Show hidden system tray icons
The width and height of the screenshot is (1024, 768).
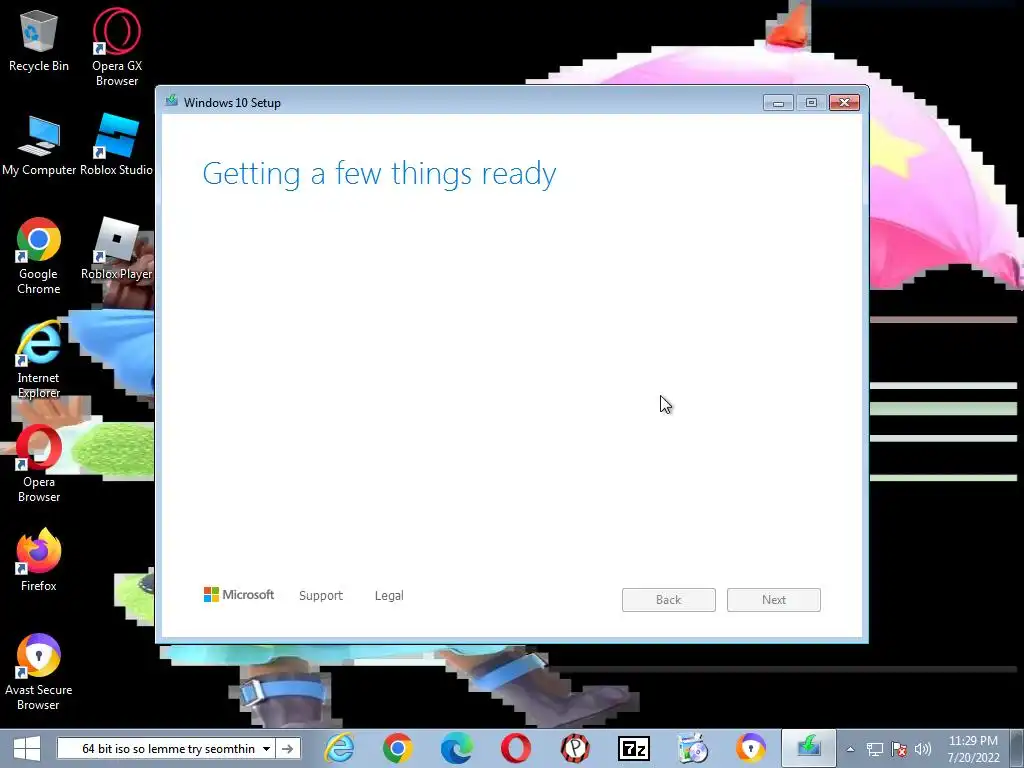coord(850,749)
